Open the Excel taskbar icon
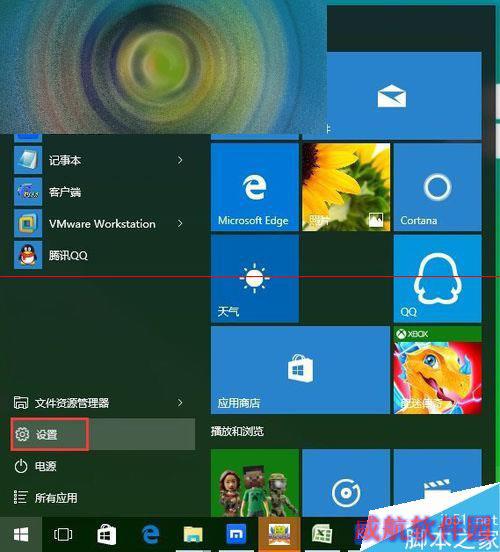500x552 pixels. coord(322,535)
